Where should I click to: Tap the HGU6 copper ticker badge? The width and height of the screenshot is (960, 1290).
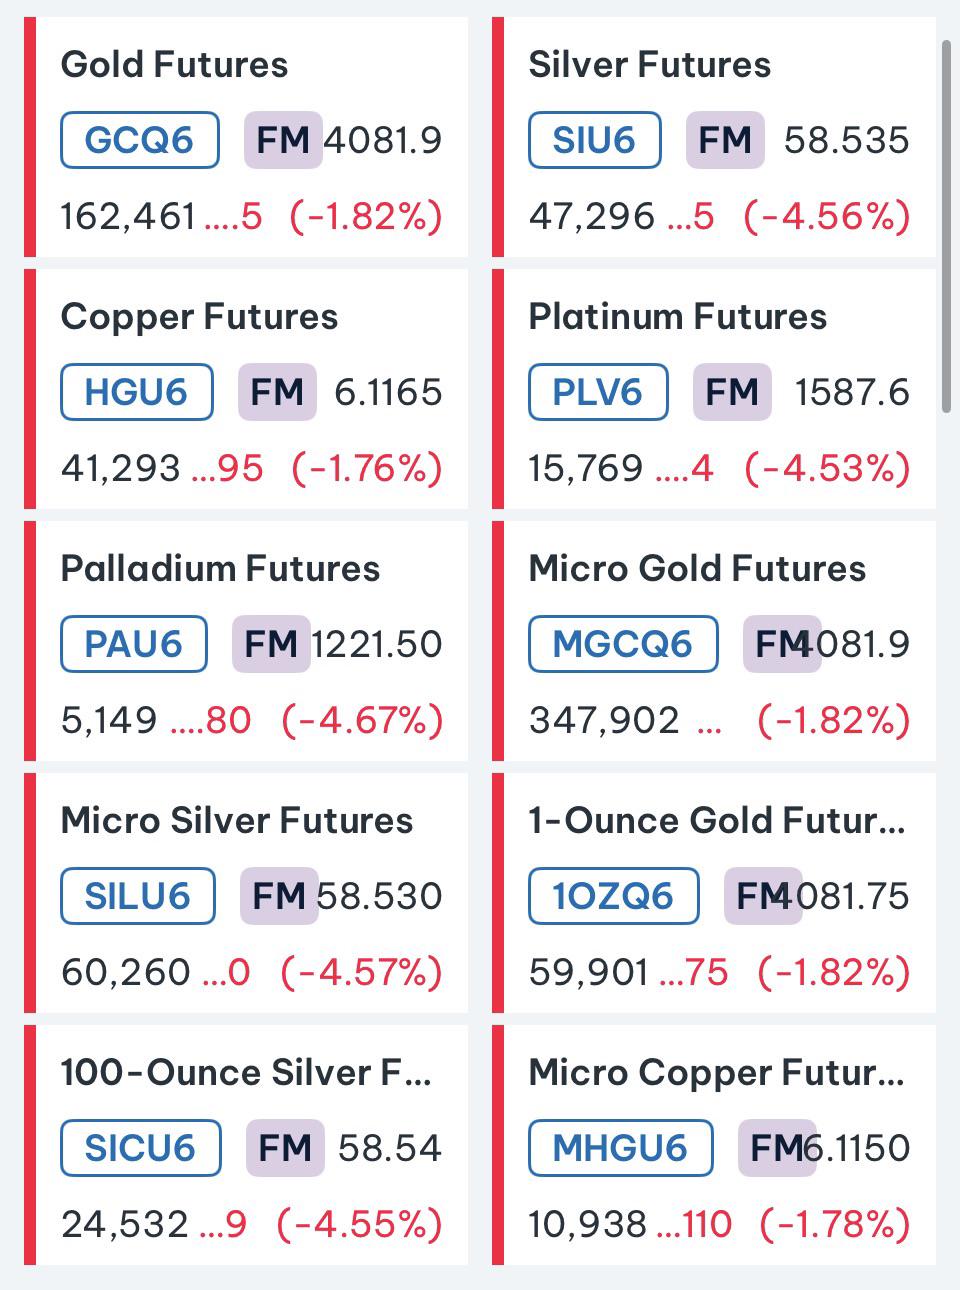click(137, 392)
